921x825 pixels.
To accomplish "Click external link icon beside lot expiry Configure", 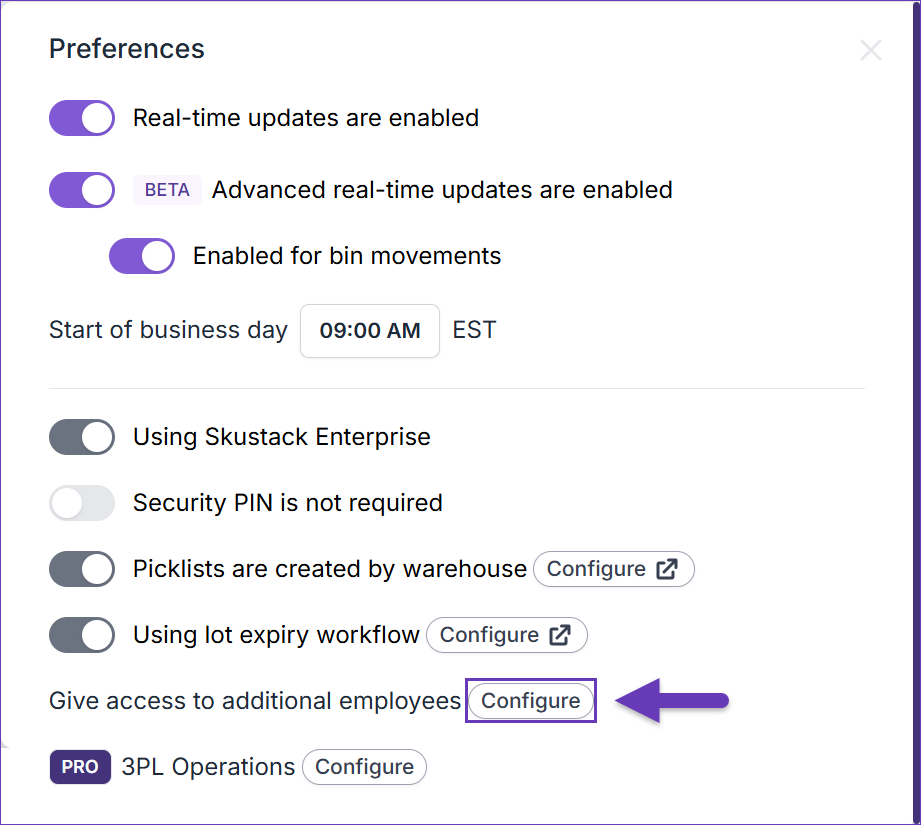I will 560,635.
